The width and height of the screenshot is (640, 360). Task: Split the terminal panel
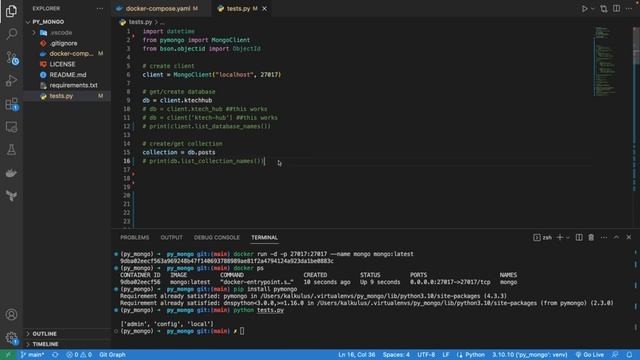(x=579, y=238)
